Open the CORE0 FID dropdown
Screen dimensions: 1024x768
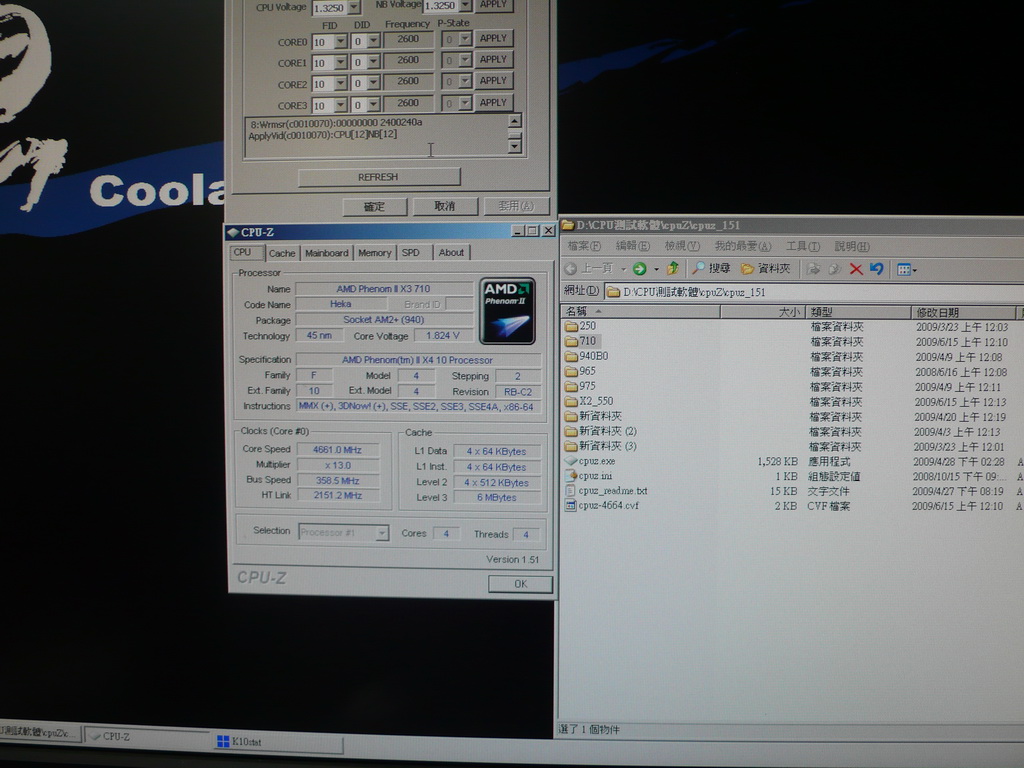click(x=340, y=42)
